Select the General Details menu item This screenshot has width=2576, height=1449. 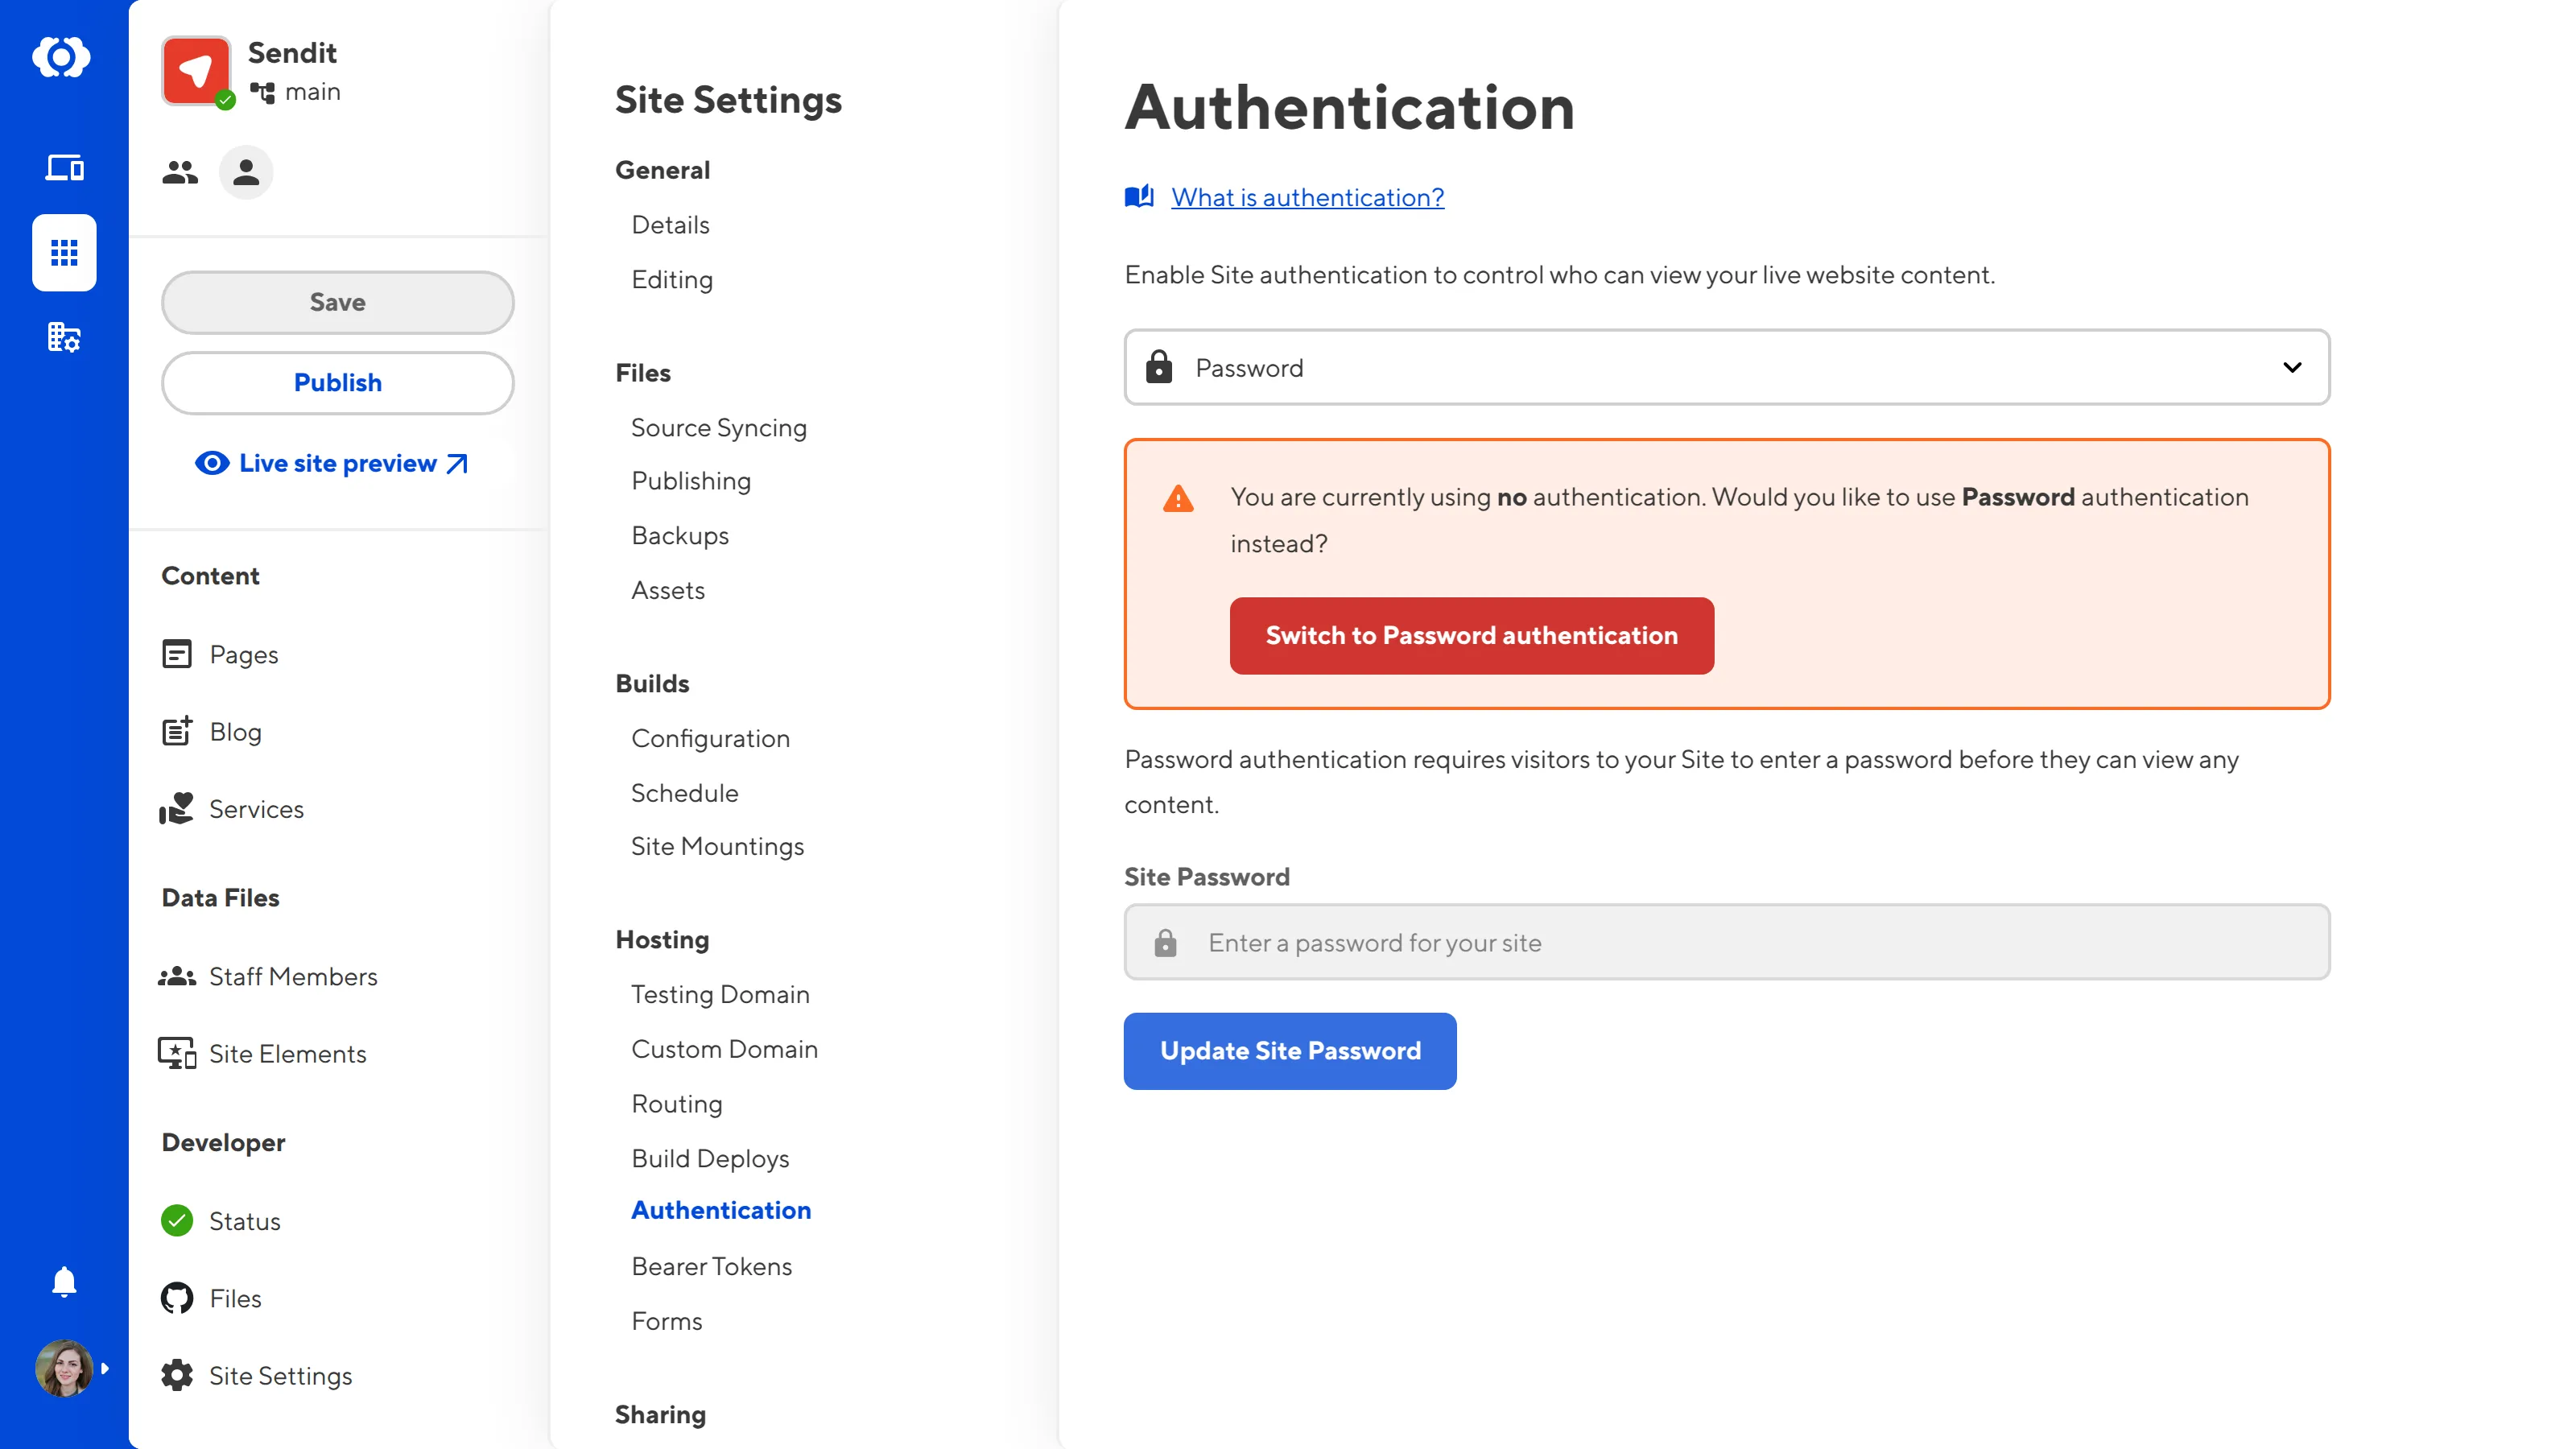pyautogui.click(x=671, y=223)
